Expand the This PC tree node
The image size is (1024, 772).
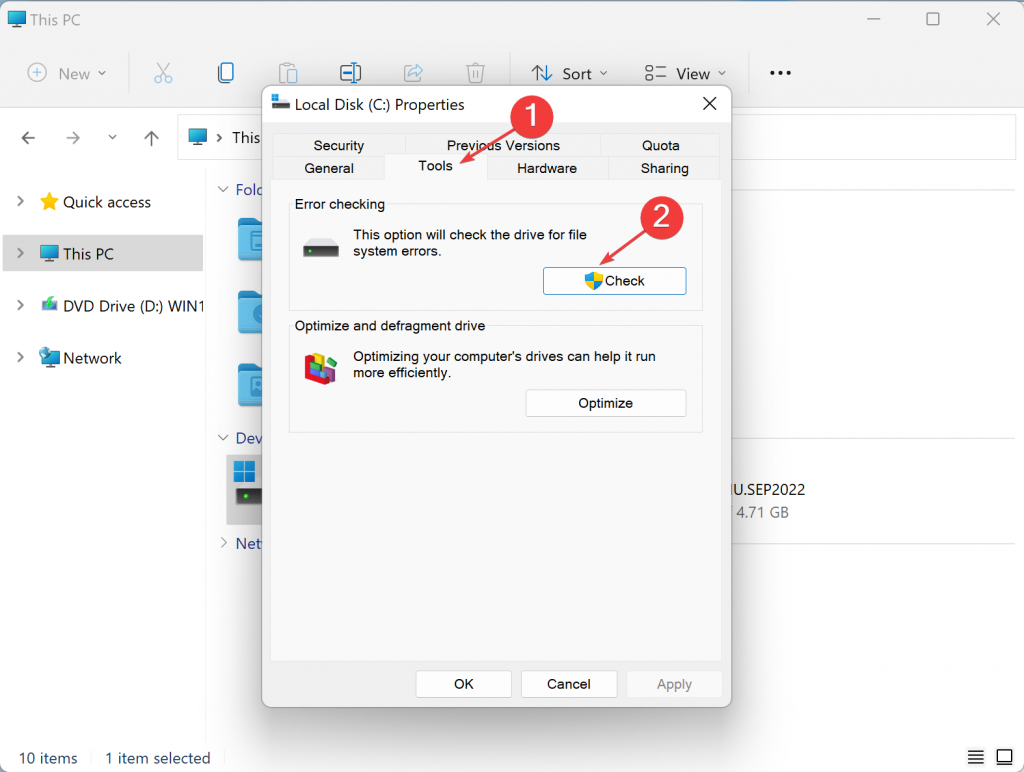pyautogui.click(x=20, y=253)
